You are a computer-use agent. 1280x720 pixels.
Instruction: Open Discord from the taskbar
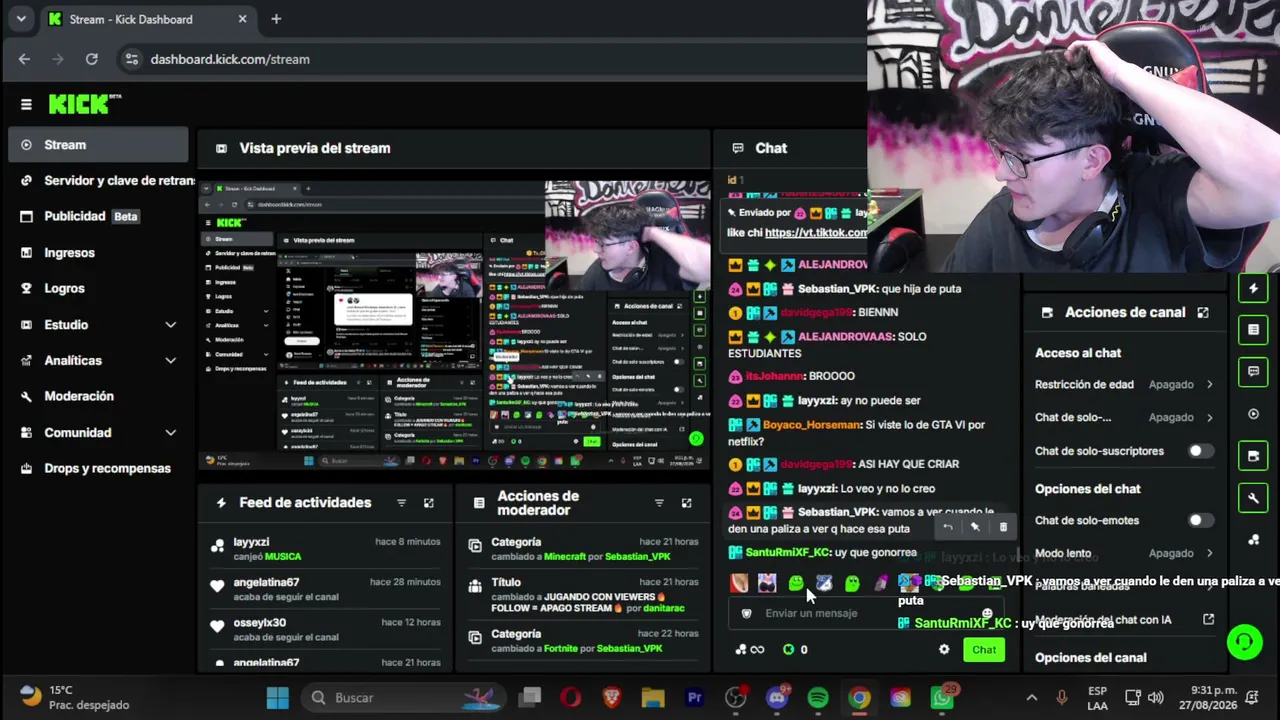[x=777, y=698]
